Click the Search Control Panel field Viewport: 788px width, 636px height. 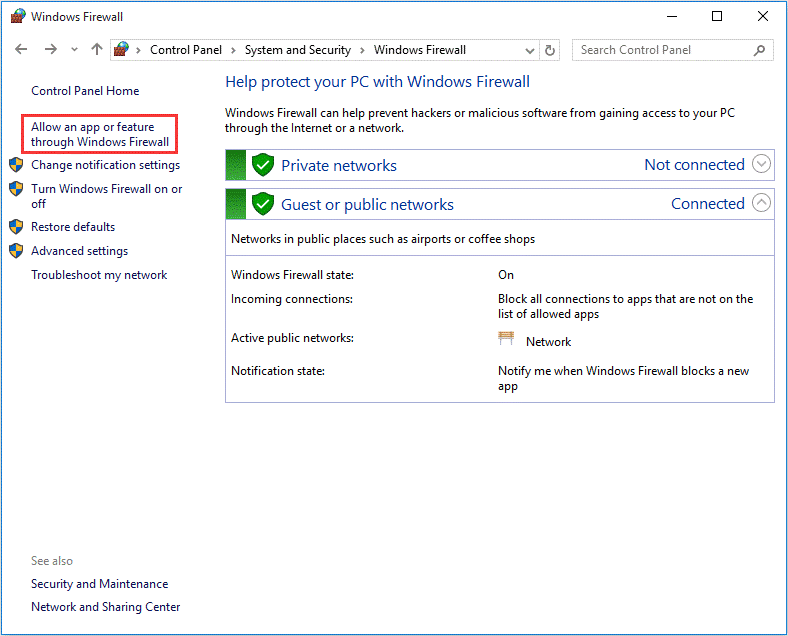pos(660,50)
